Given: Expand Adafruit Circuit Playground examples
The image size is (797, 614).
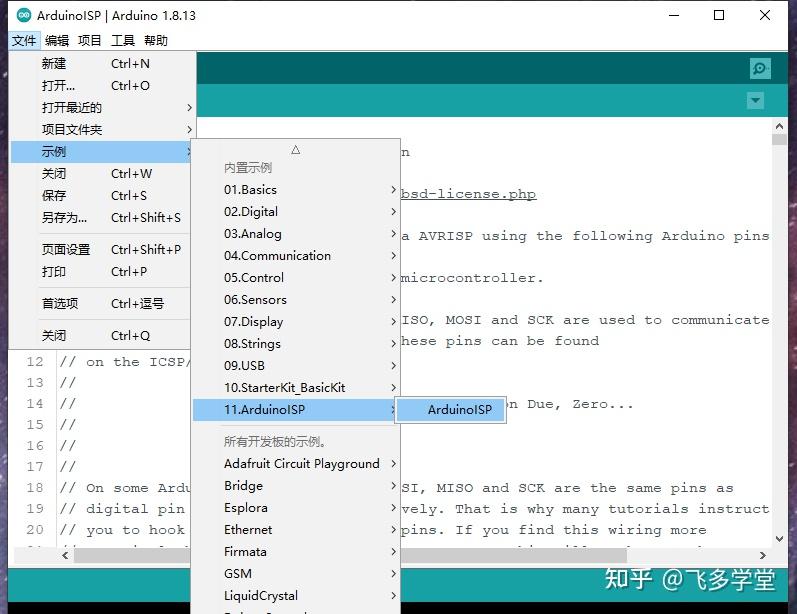Looking at the screenshot, I should tap(296, 464).
